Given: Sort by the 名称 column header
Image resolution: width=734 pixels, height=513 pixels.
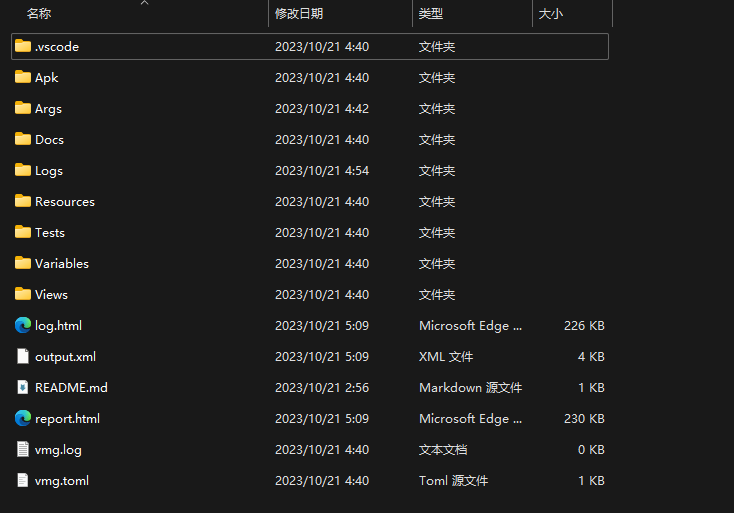Looking at the screenshot, I should (x=39, y=14).
